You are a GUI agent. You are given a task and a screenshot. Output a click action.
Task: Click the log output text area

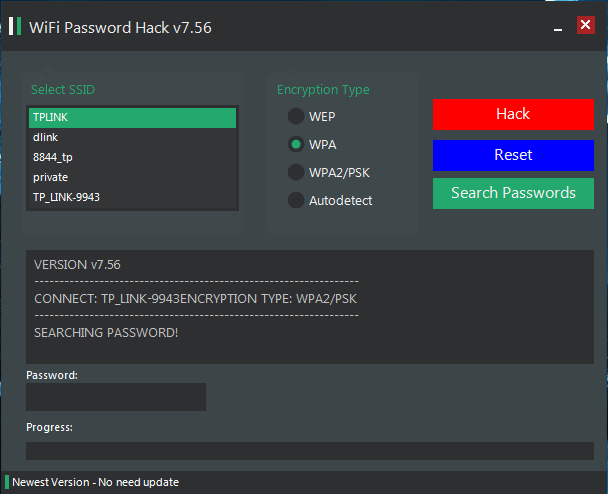point(310,307)
